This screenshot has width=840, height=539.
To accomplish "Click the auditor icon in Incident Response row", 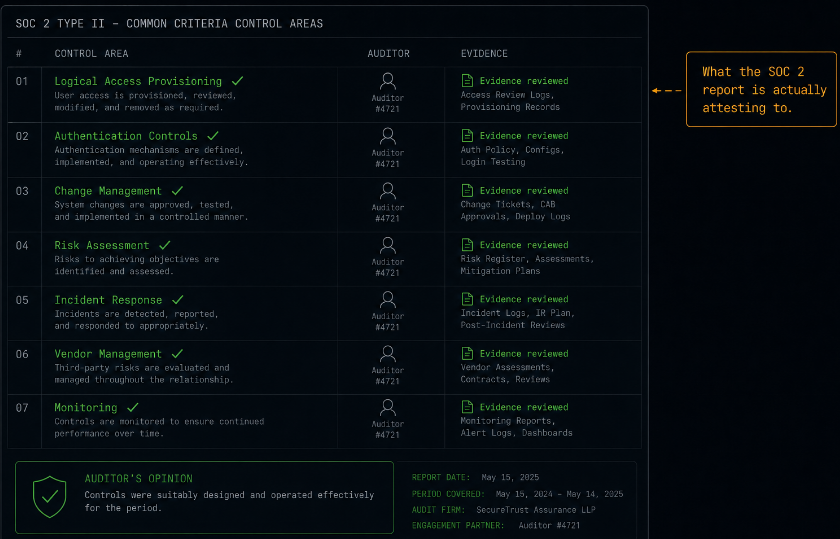I will click(x=388, y=300).
